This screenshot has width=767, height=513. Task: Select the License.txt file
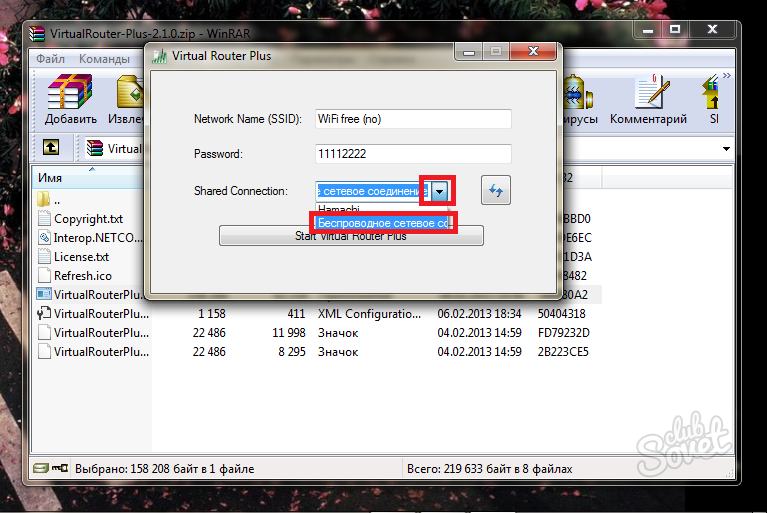tap(81, 257)
